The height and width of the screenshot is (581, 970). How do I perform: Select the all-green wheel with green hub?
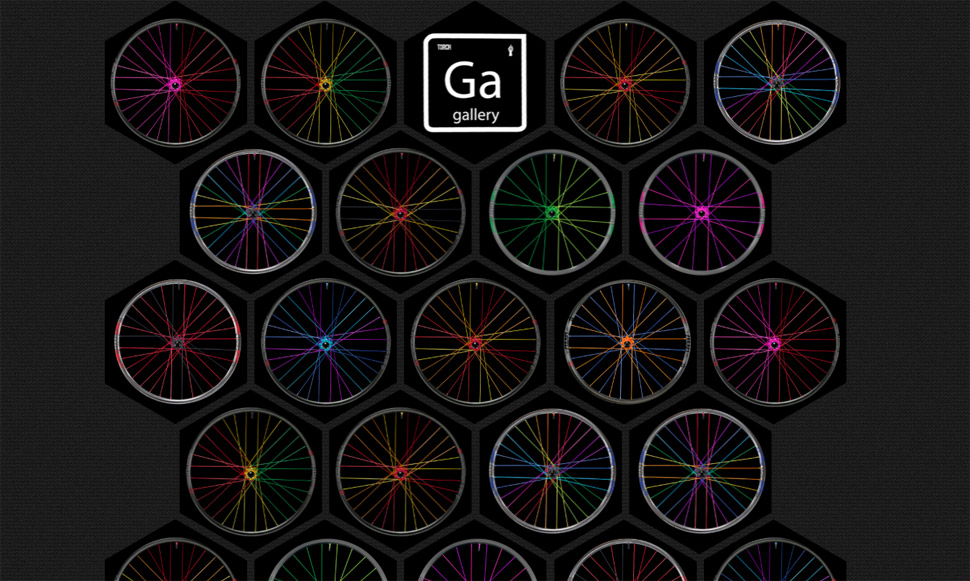pyautogui.click(x=551, y=212)
